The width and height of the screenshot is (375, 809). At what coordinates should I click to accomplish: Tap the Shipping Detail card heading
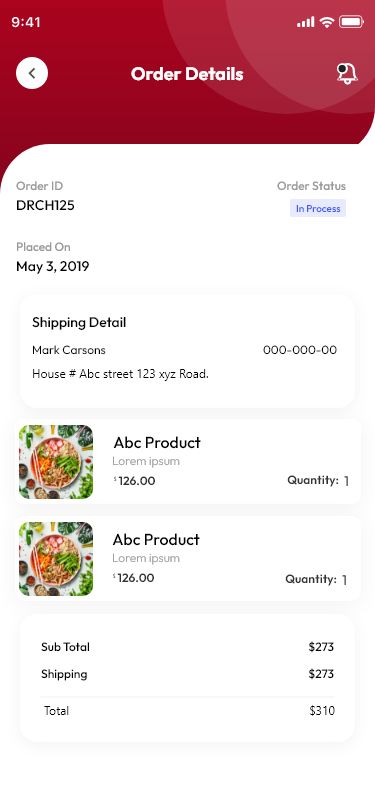coord(79,322)
